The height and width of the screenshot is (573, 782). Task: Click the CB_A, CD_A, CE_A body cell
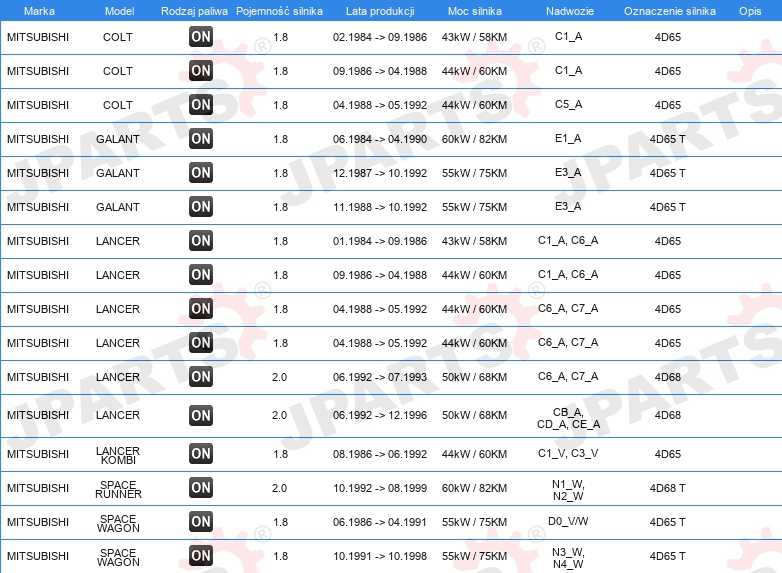[569, 418]
